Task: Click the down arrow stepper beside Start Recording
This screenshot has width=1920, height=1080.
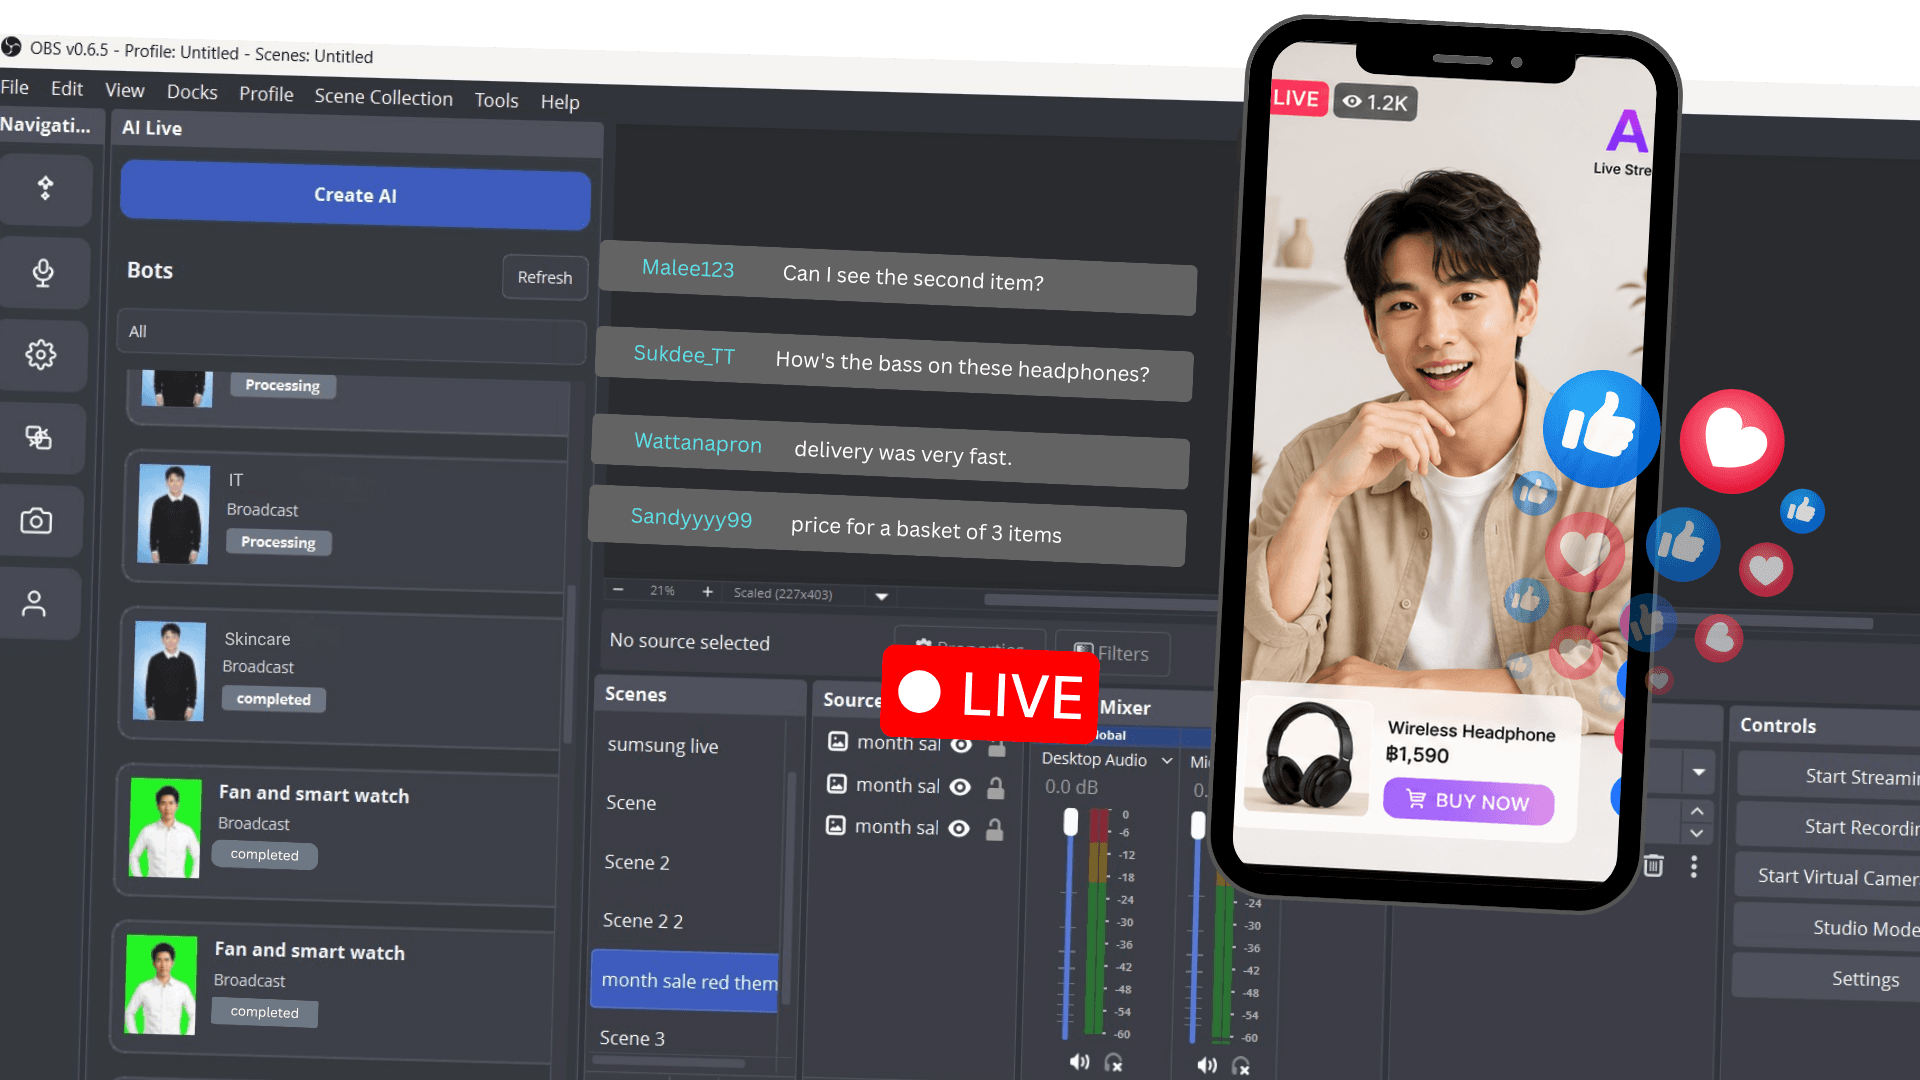Action: (1697, 833)
